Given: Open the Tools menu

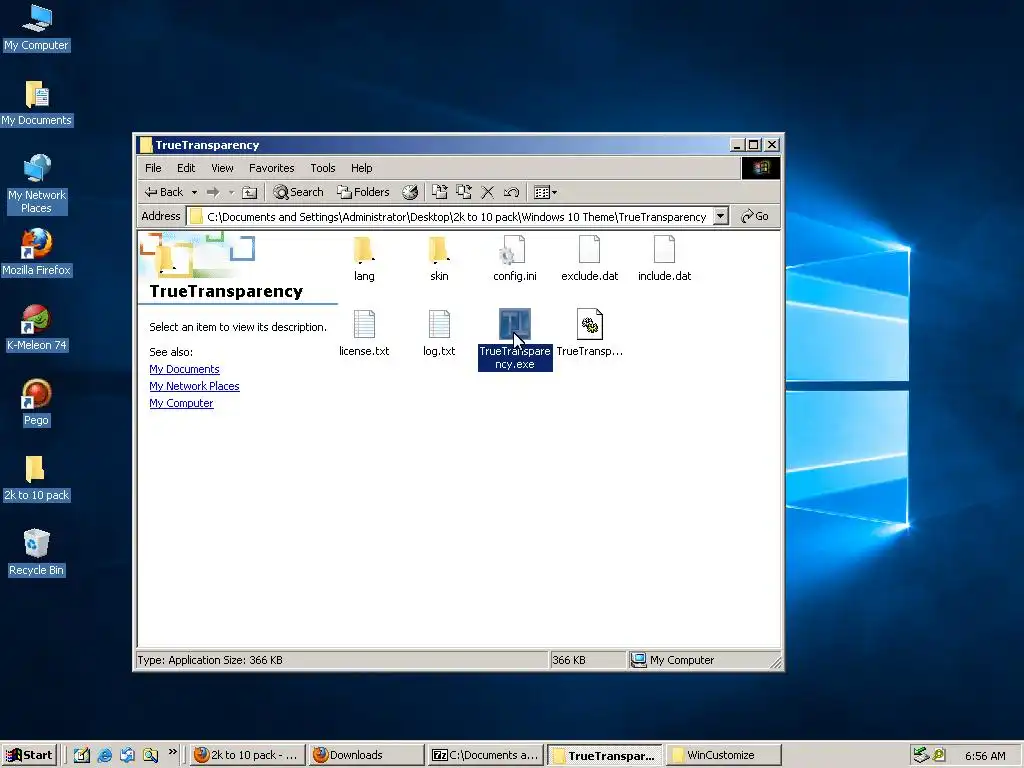Looking at the screenshot, I should [323, 168].
